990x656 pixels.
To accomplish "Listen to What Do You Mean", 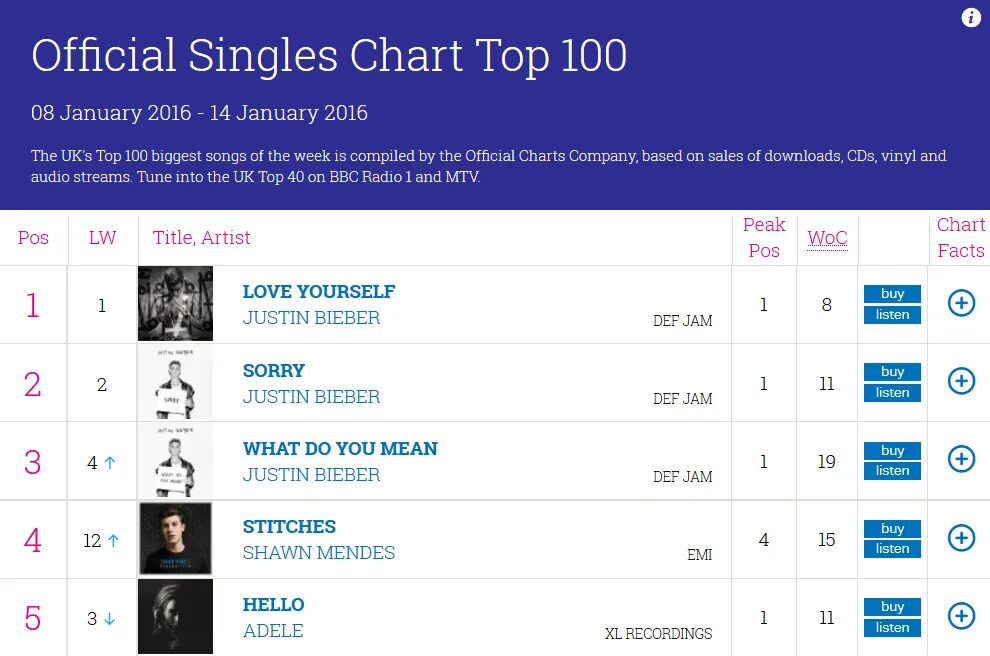I will tap(892, 471).
